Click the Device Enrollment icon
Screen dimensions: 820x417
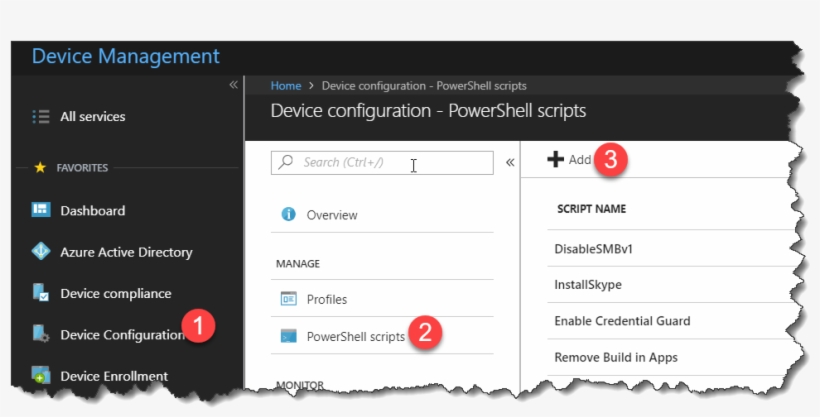coord(41,375)
